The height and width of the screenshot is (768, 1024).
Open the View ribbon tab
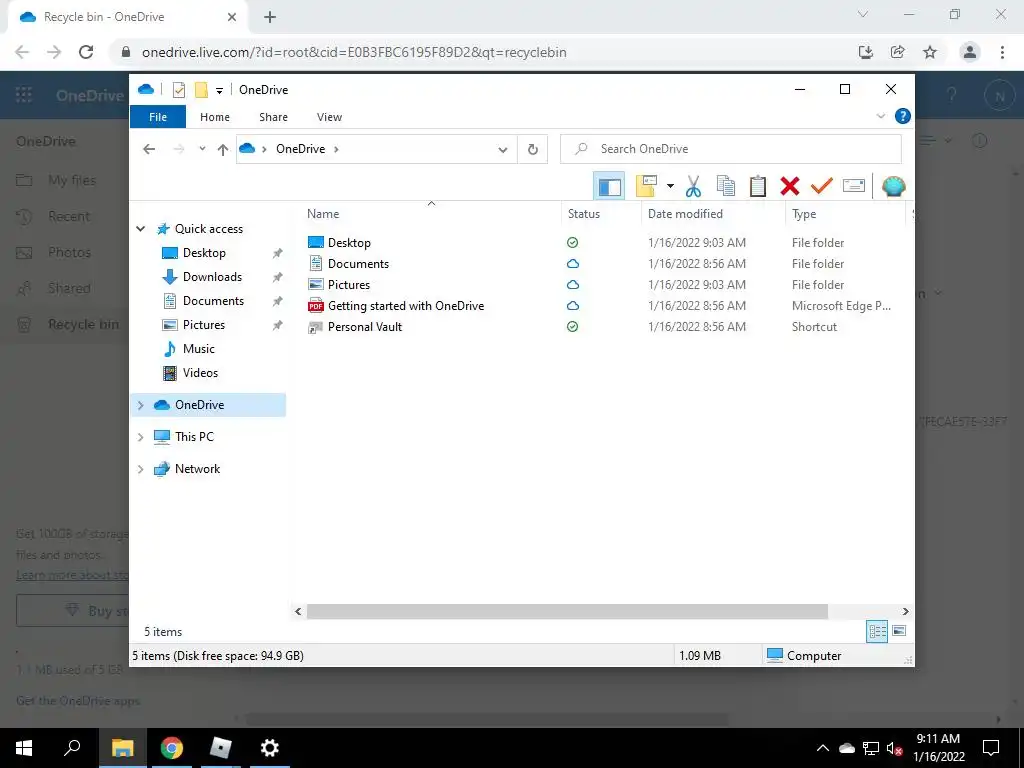[x=329, y=117]
